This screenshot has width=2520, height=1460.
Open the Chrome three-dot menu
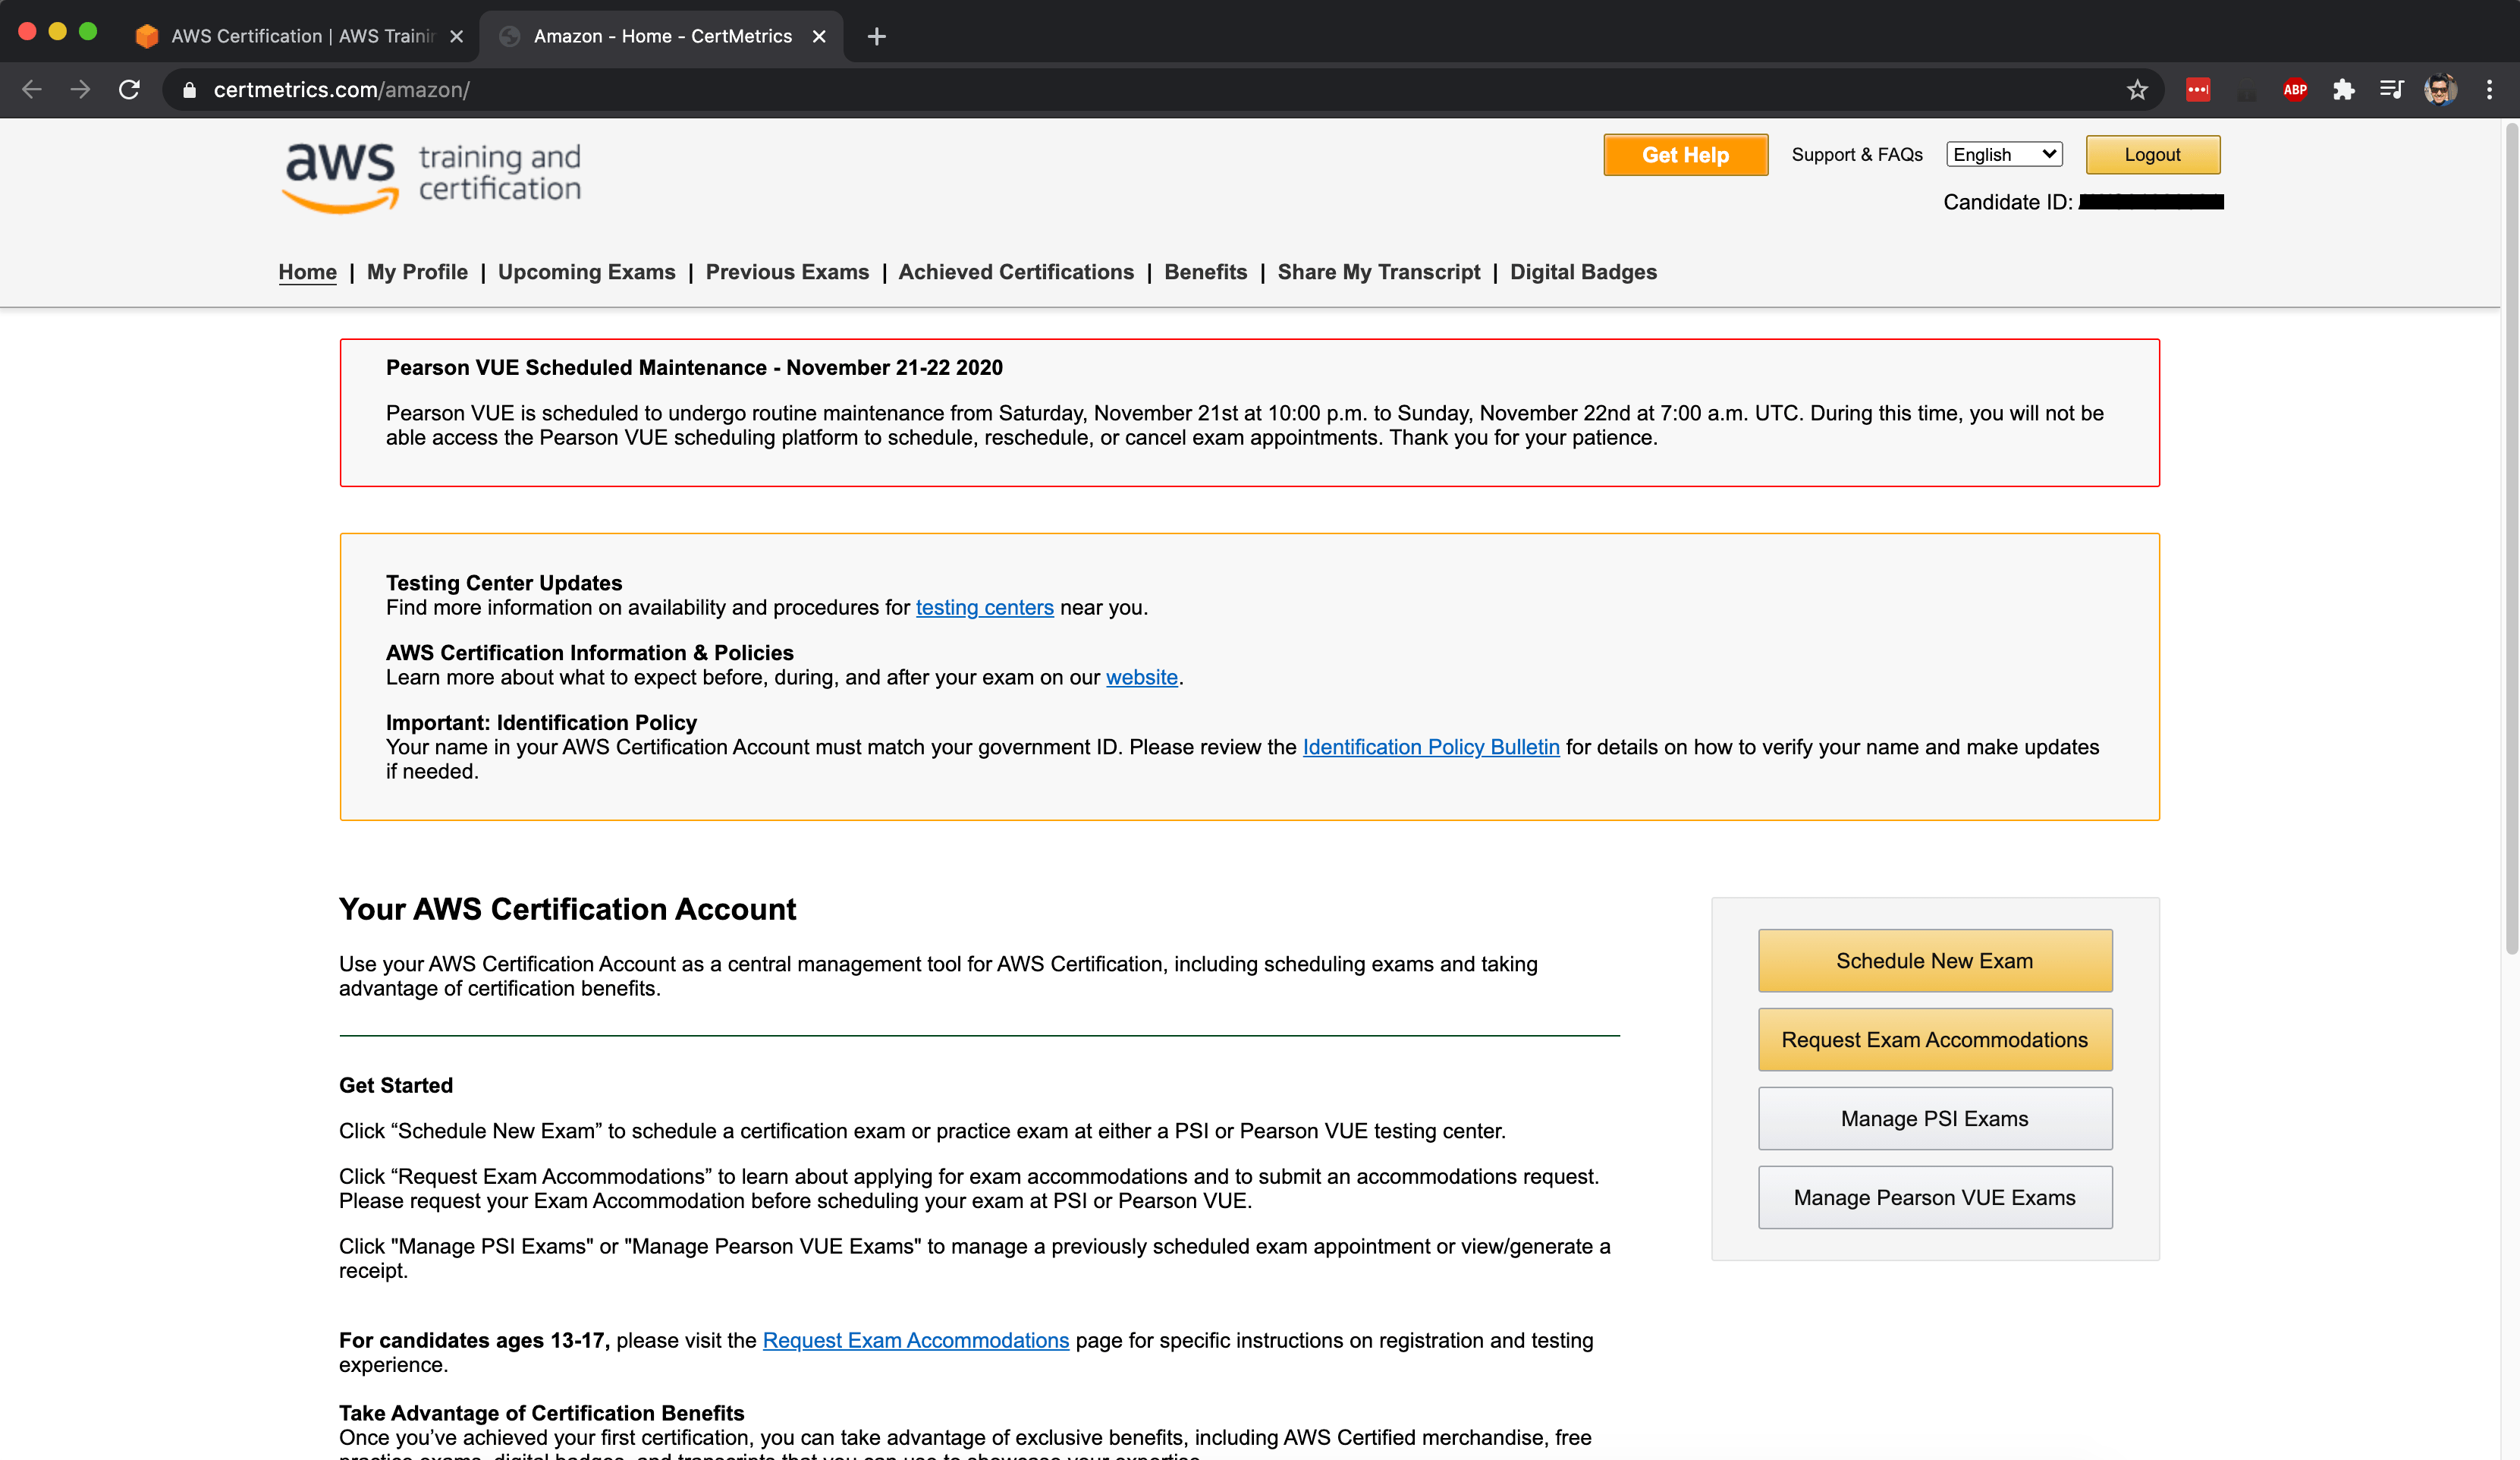tap(2489, 90)
